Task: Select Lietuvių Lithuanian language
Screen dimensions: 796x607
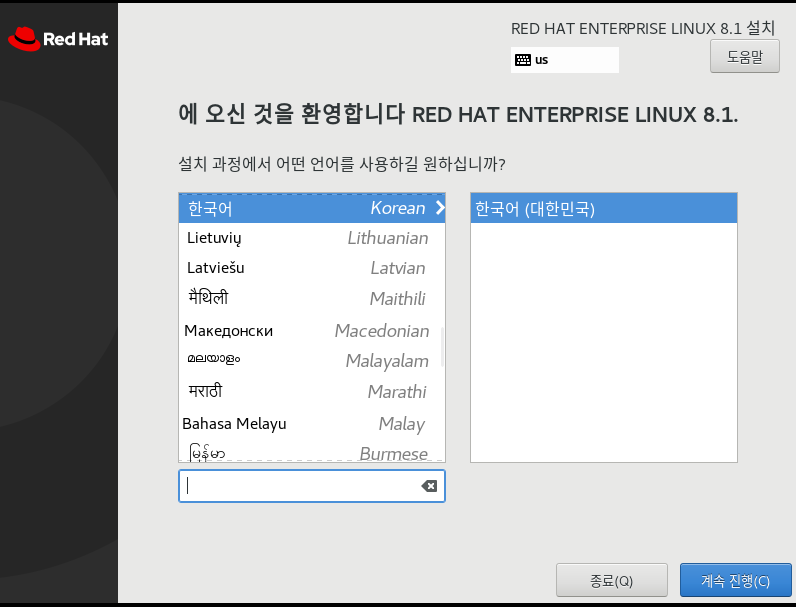Action: click(312, 238)
